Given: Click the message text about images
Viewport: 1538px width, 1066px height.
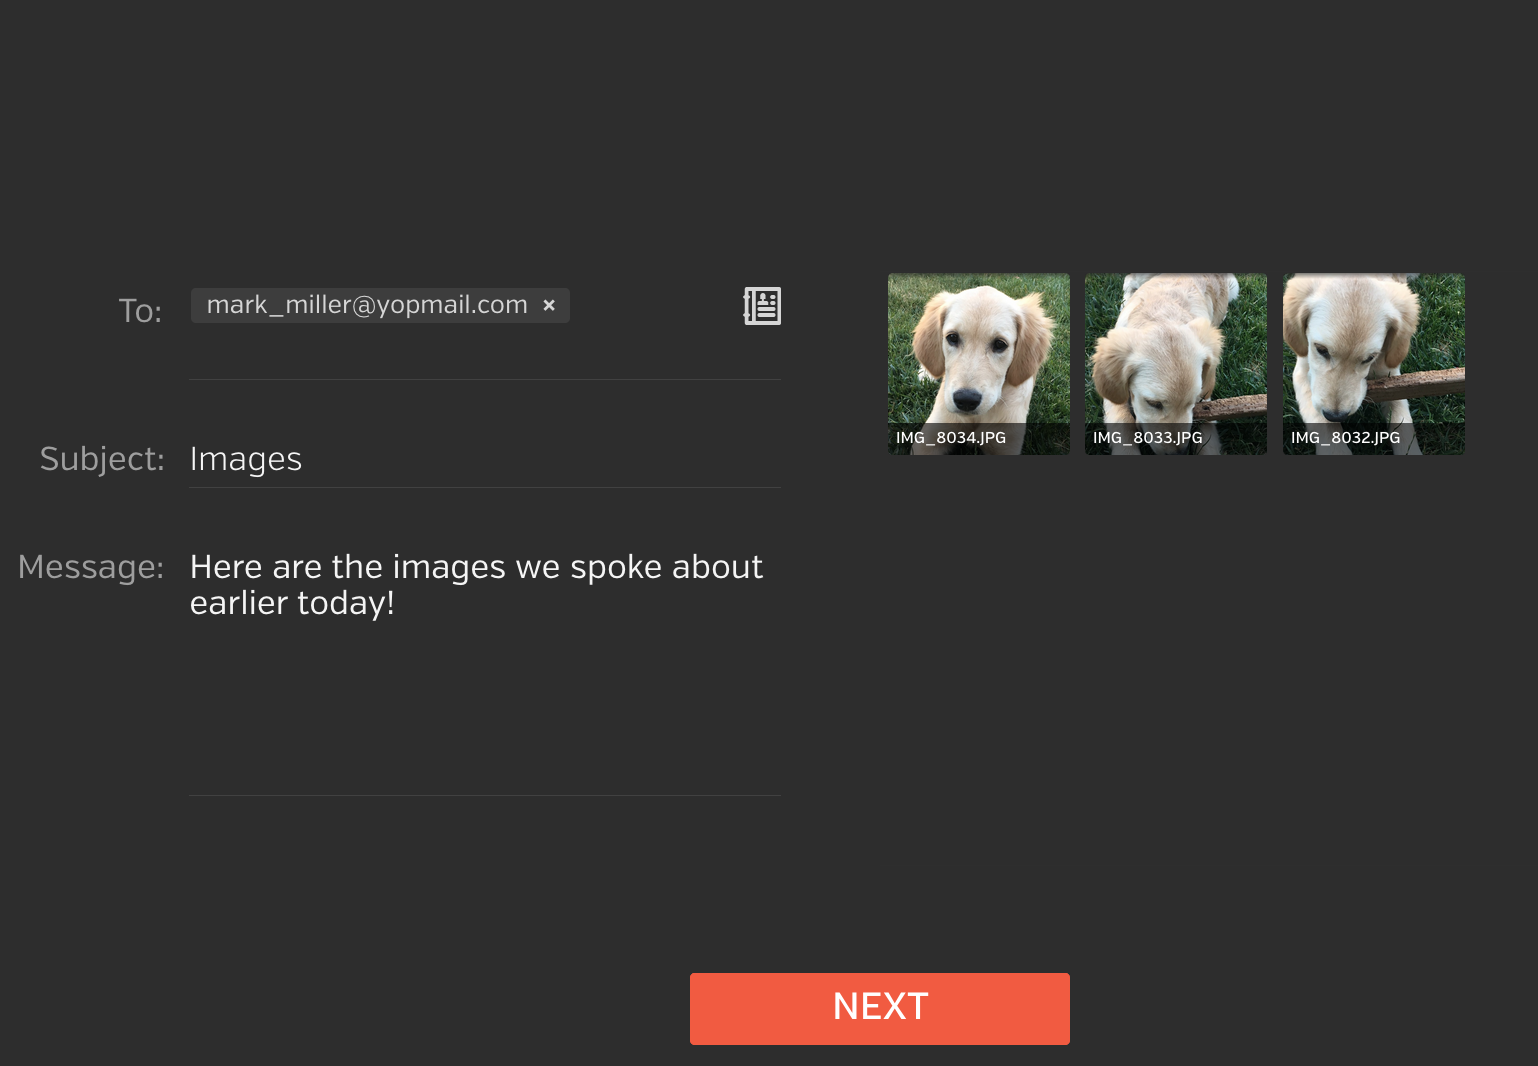Looking at the screenshot, I should pos(476,585).
